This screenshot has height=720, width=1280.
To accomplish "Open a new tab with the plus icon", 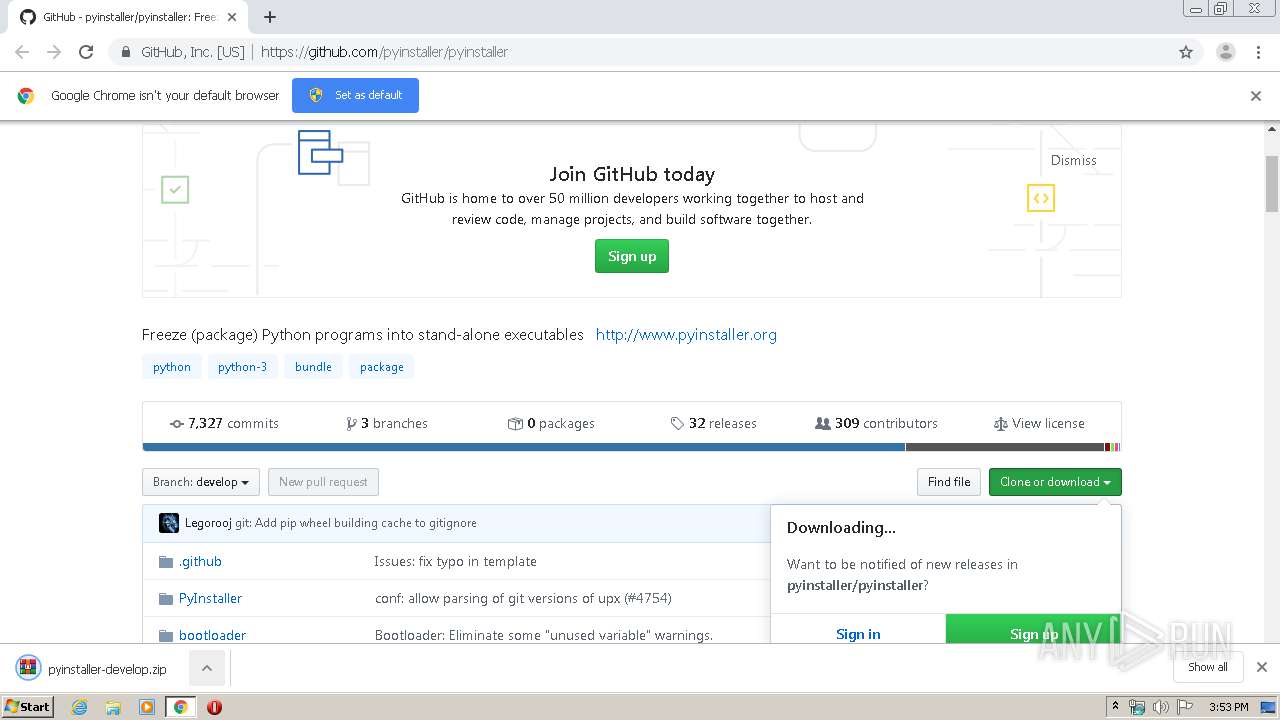I will 270,17.
